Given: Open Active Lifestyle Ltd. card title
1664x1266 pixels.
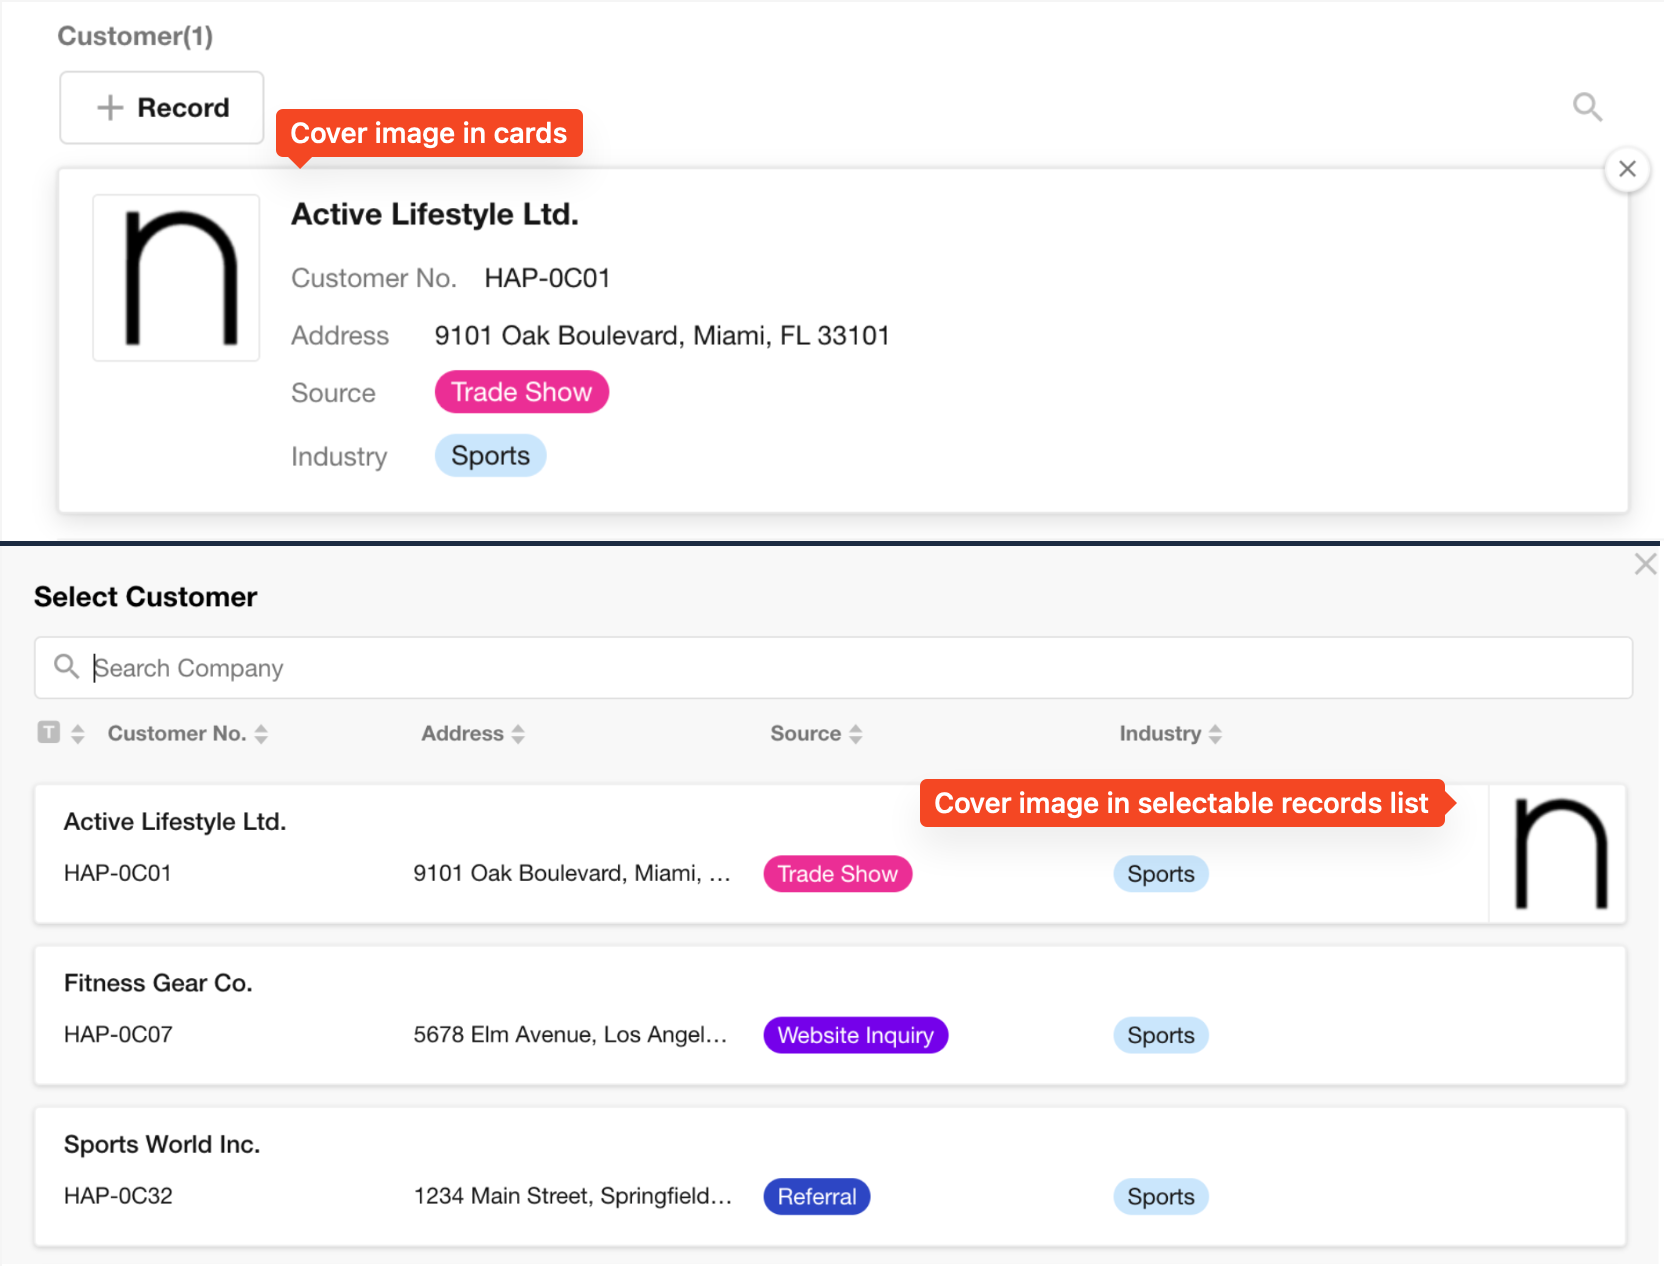Looking at the screenshot, I should click(x=435, y=215).
